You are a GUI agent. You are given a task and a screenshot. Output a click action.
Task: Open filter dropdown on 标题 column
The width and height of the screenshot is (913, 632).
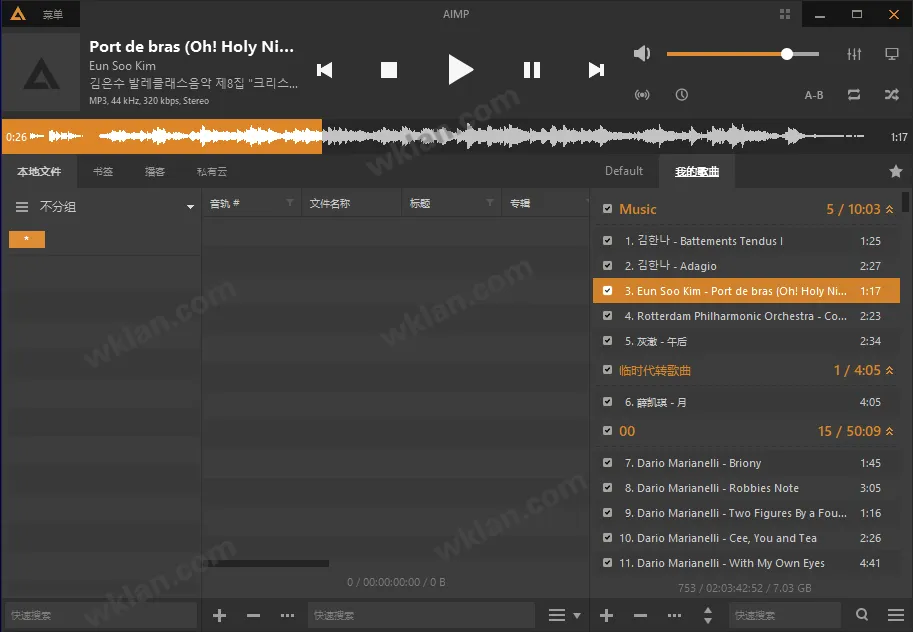point(490,203)
